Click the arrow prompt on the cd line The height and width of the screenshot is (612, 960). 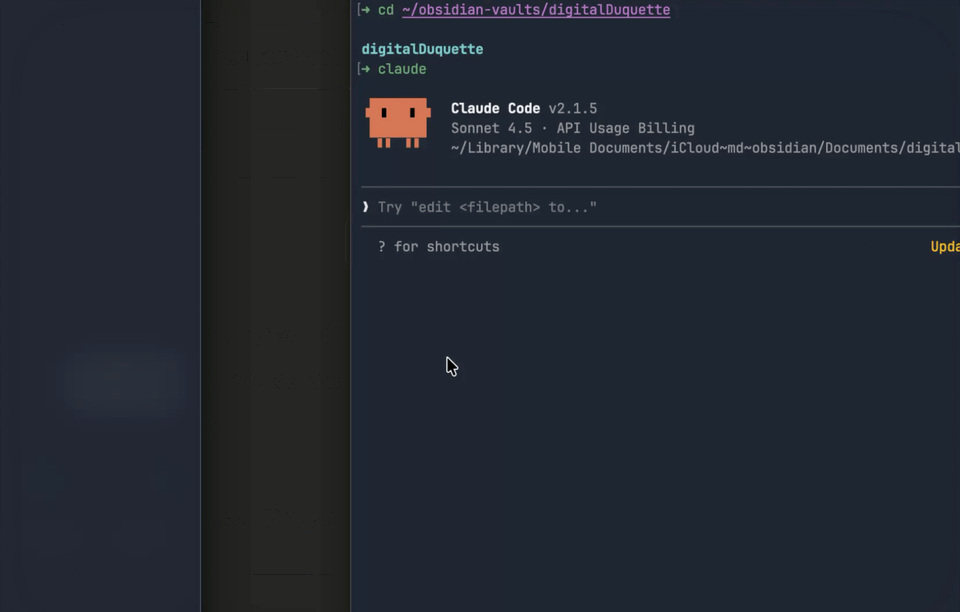pos(362,9)
